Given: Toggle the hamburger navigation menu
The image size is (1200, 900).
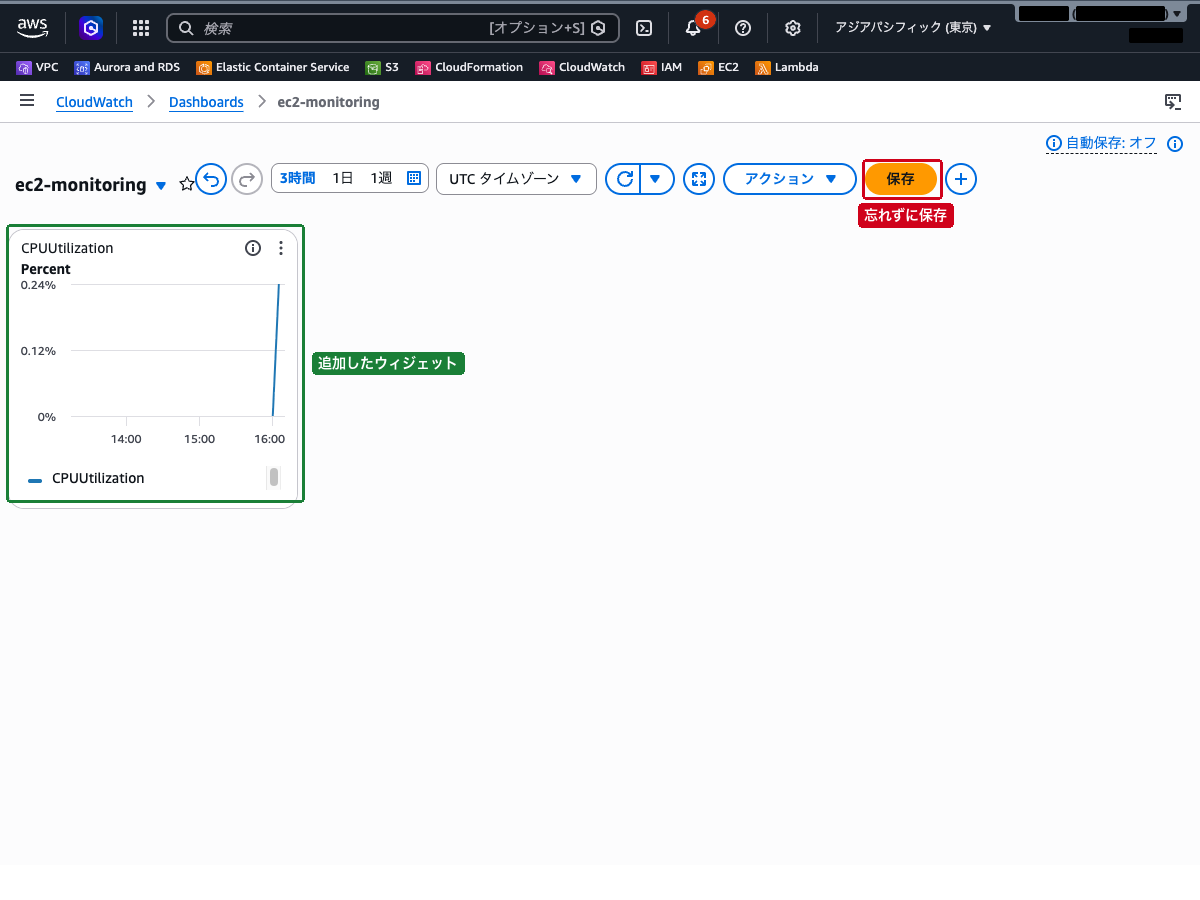Looking at the screenshot, I should tap(27, 101).
